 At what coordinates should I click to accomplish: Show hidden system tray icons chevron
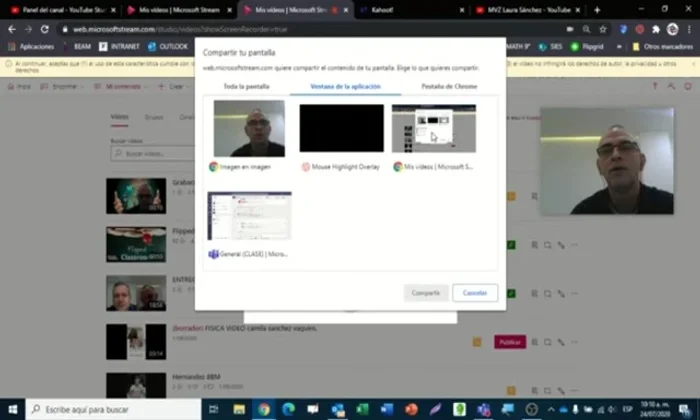[551, 409]
